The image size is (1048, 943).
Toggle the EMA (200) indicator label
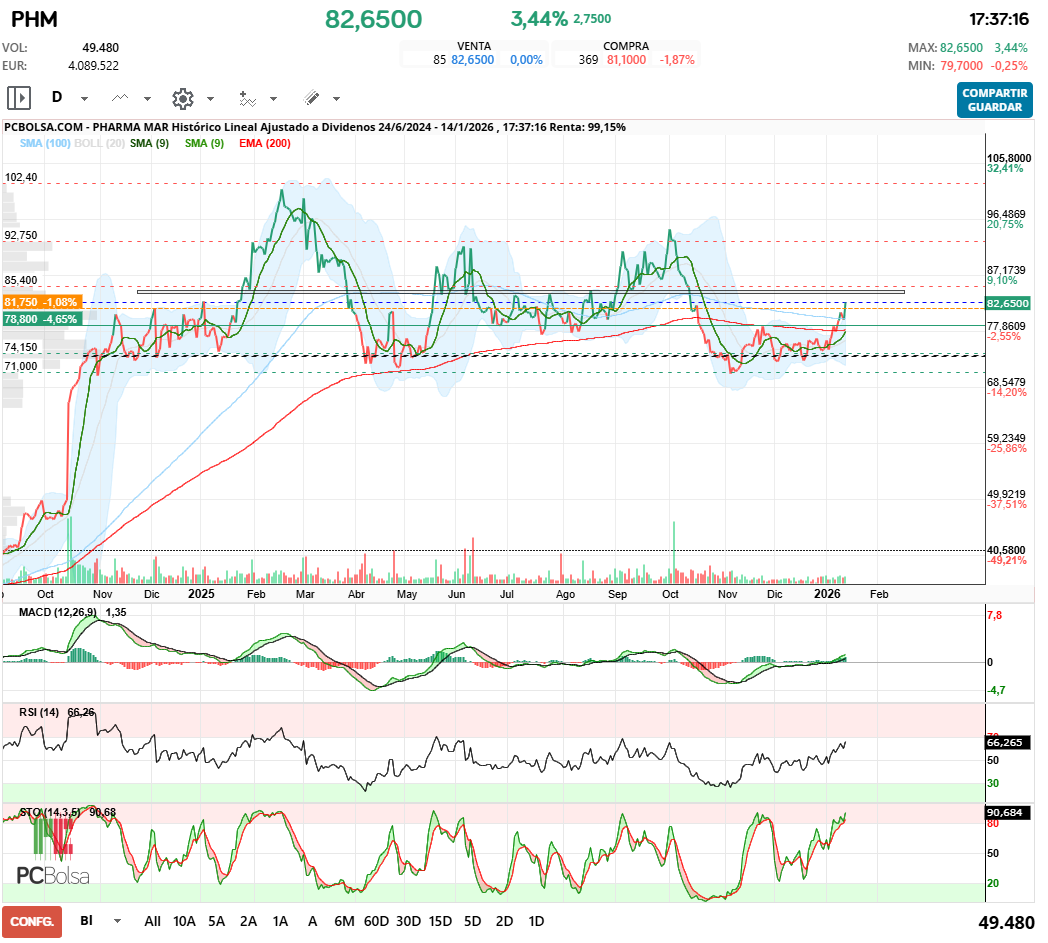265,144
